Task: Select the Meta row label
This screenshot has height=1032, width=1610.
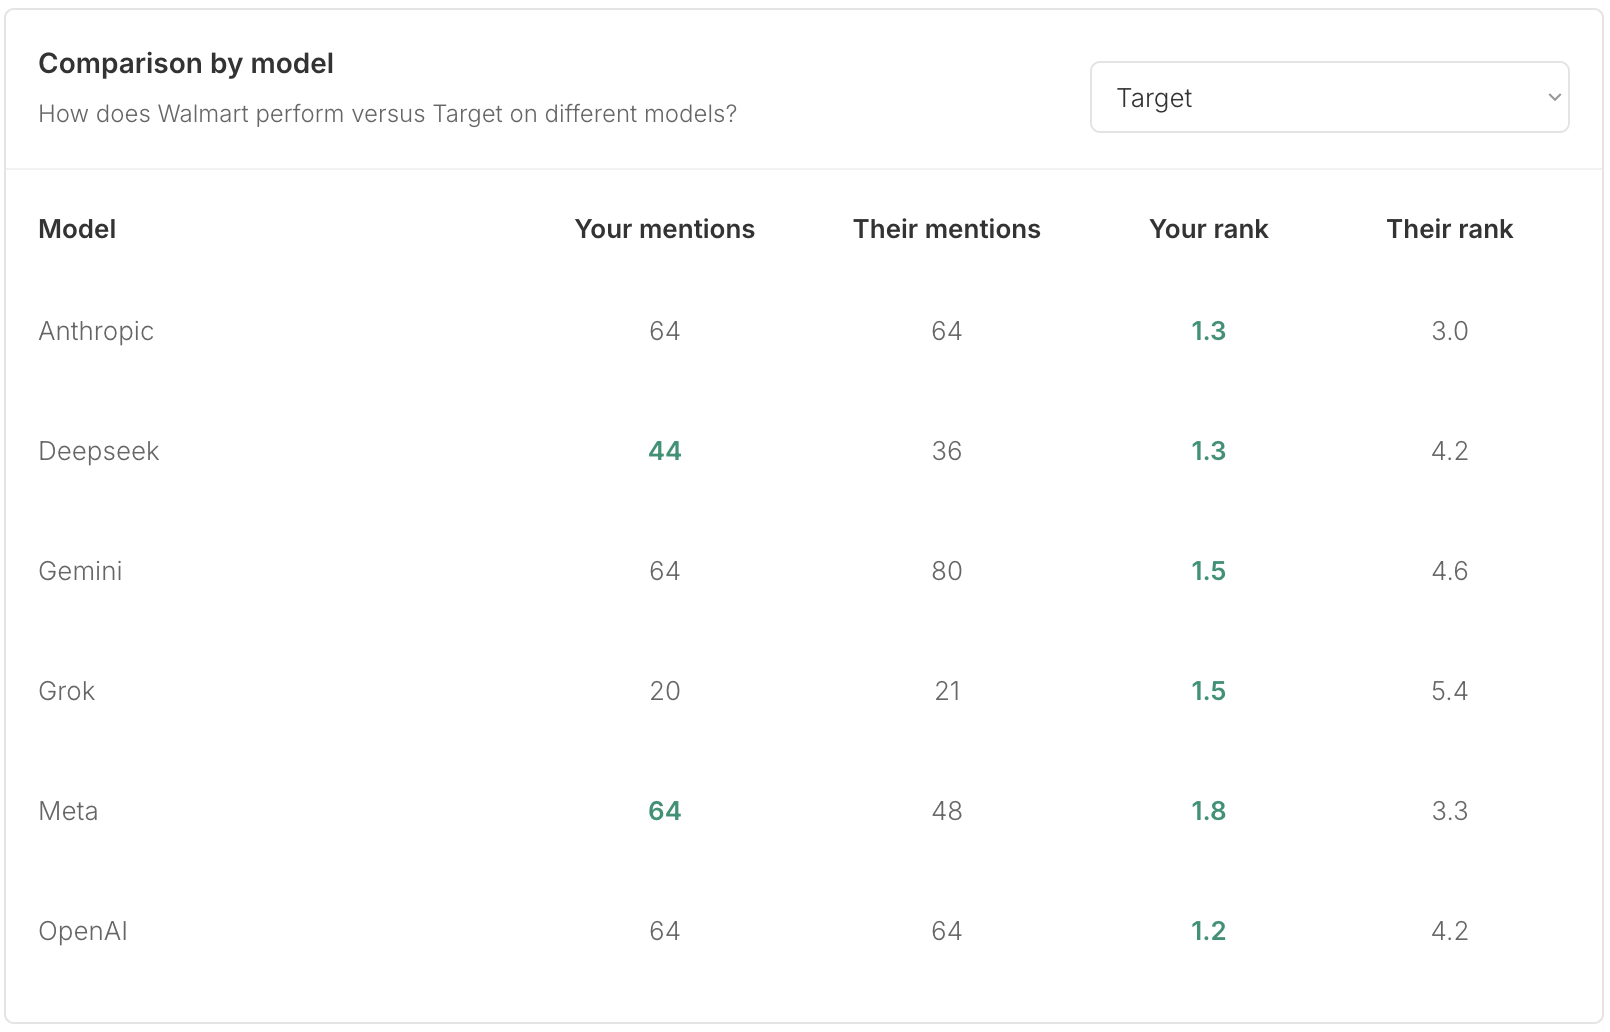Action: [x=68, y=811]
